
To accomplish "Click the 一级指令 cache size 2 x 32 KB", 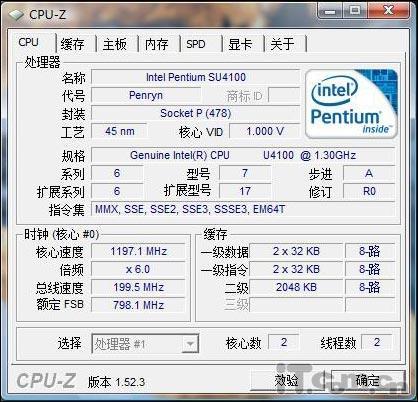I will pos(296,269).
